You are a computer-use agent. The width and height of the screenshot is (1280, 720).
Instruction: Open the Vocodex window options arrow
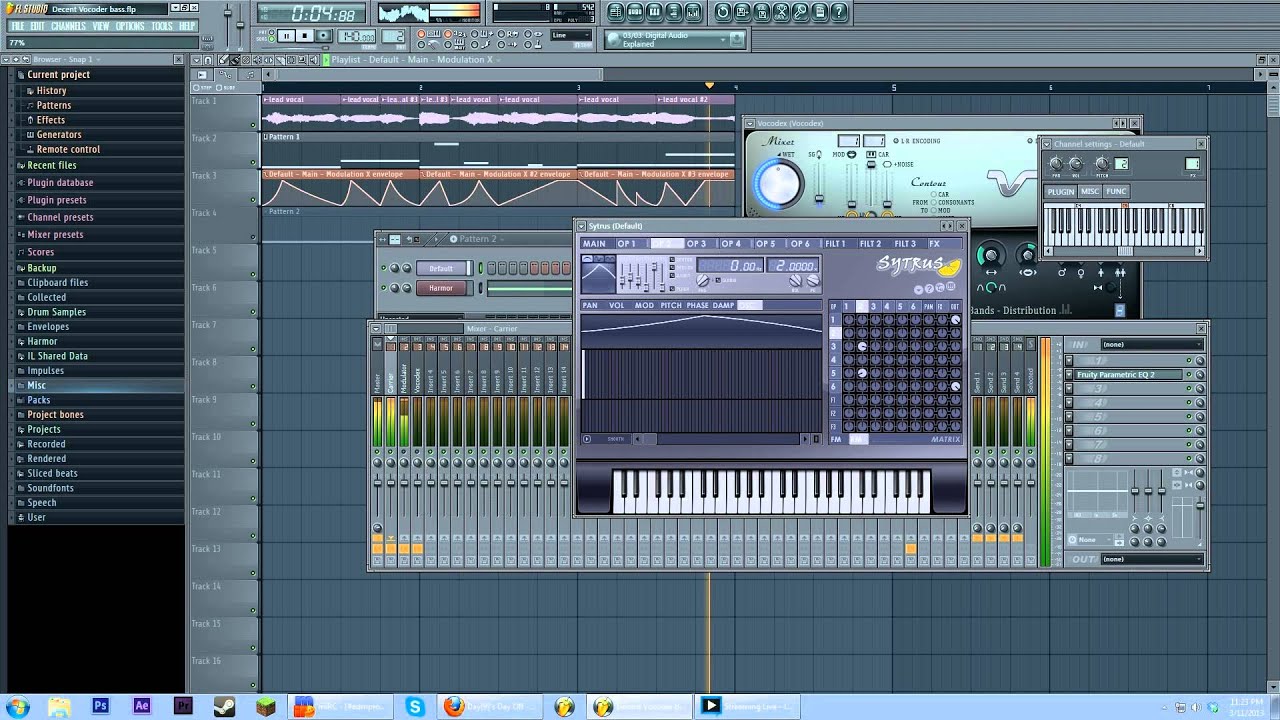tap(749, 123)
